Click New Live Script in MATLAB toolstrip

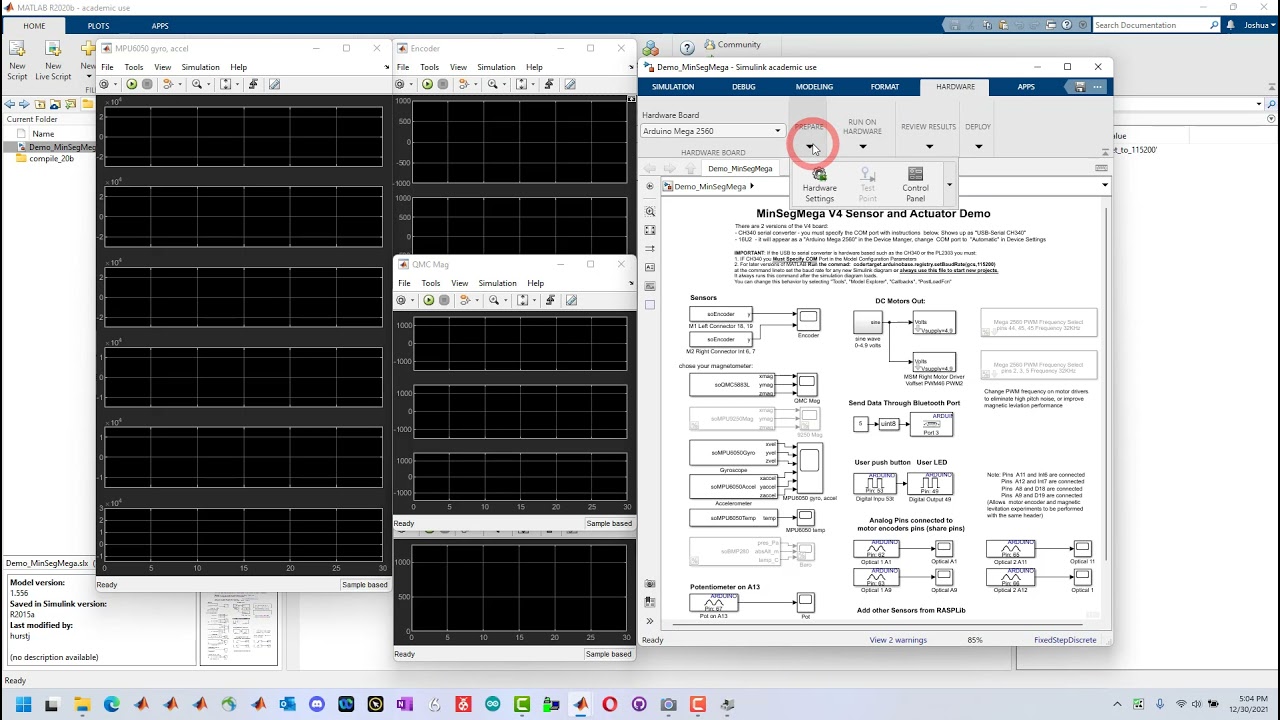(53, 59)
